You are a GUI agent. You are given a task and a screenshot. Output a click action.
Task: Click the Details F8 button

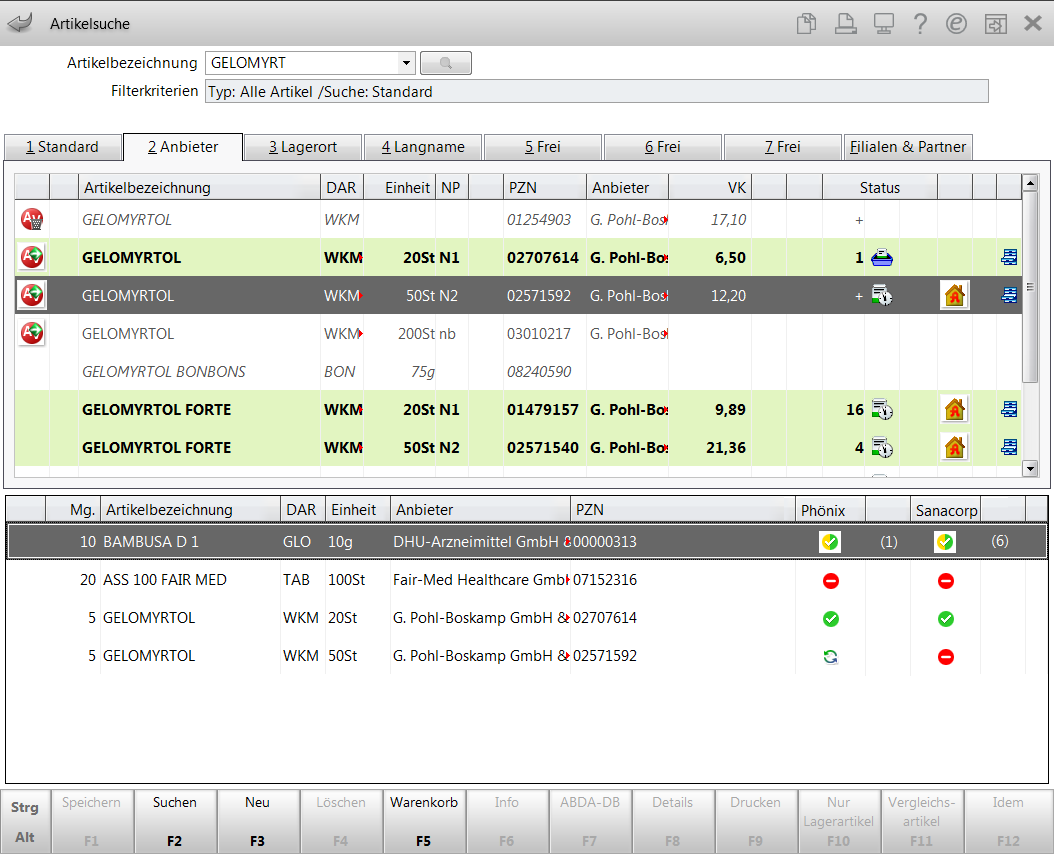click(672, 821)
